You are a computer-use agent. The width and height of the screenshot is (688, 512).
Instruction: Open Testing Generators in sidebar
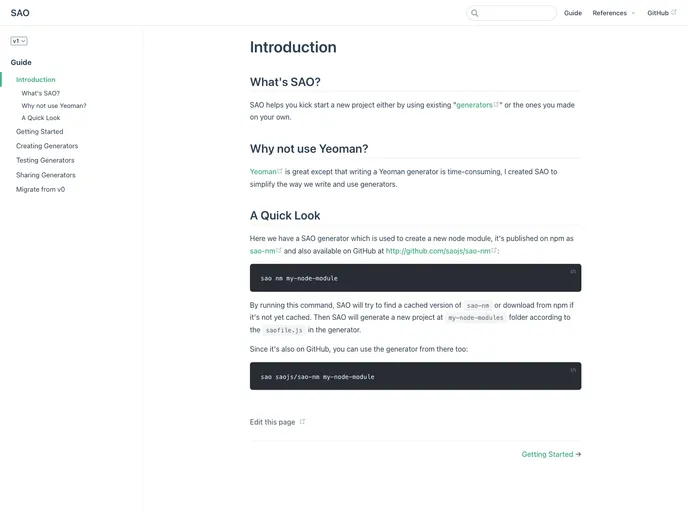click(45, 160)
